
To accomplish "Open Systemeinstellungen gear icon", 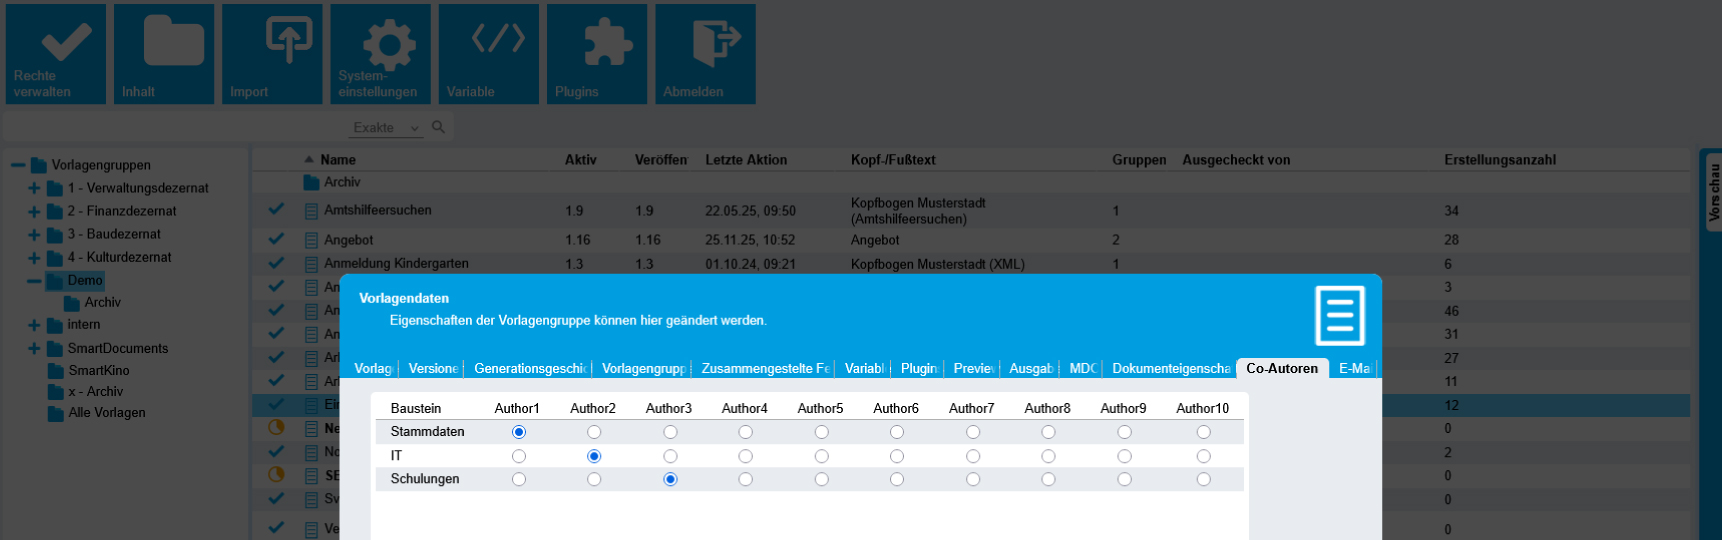I will 381,54.
